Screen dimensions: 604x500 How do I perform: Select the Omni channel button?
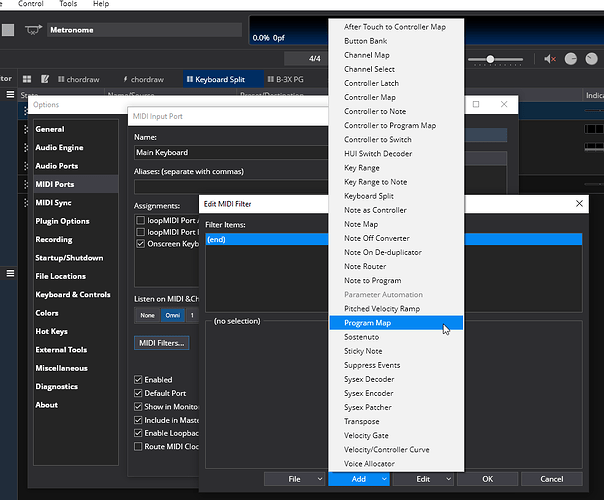tap(173, 315)
